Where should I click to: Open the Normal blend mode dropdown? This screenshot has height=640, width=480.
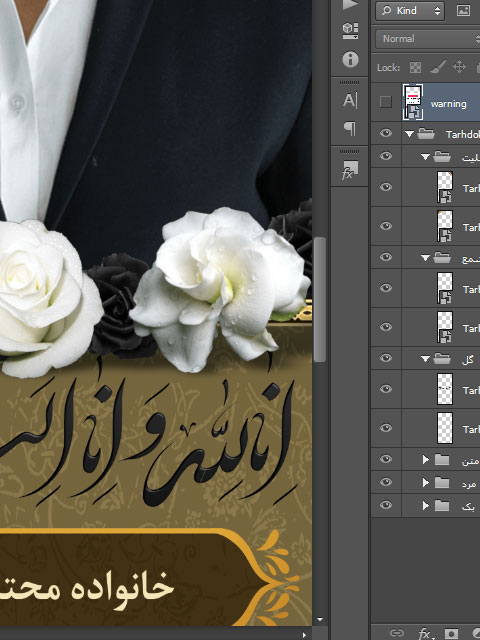427,39
